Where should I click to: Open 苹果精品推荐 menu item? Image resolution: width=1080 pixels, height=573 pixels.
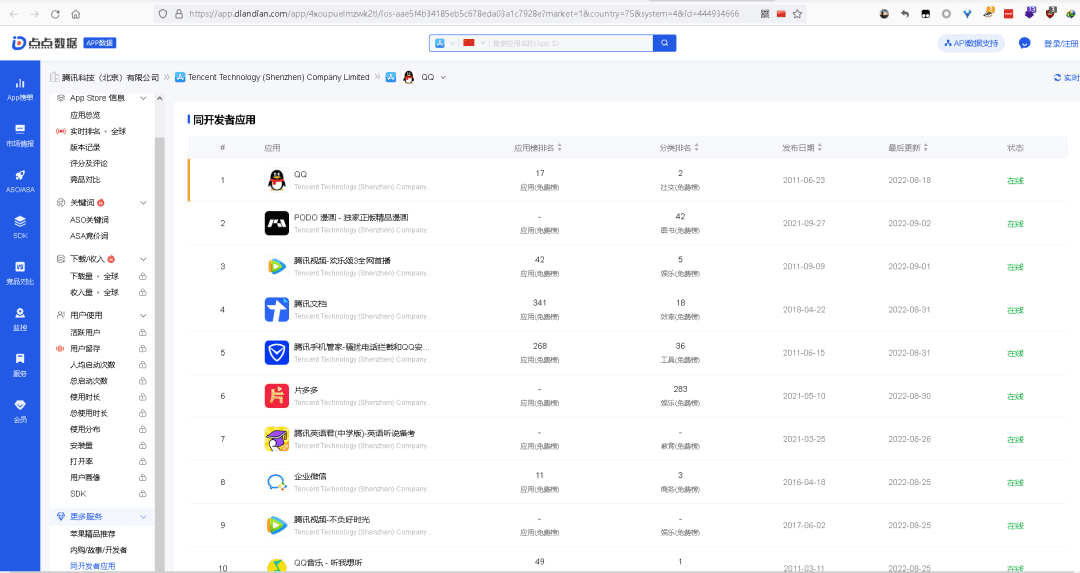click(x=93, y=534)
